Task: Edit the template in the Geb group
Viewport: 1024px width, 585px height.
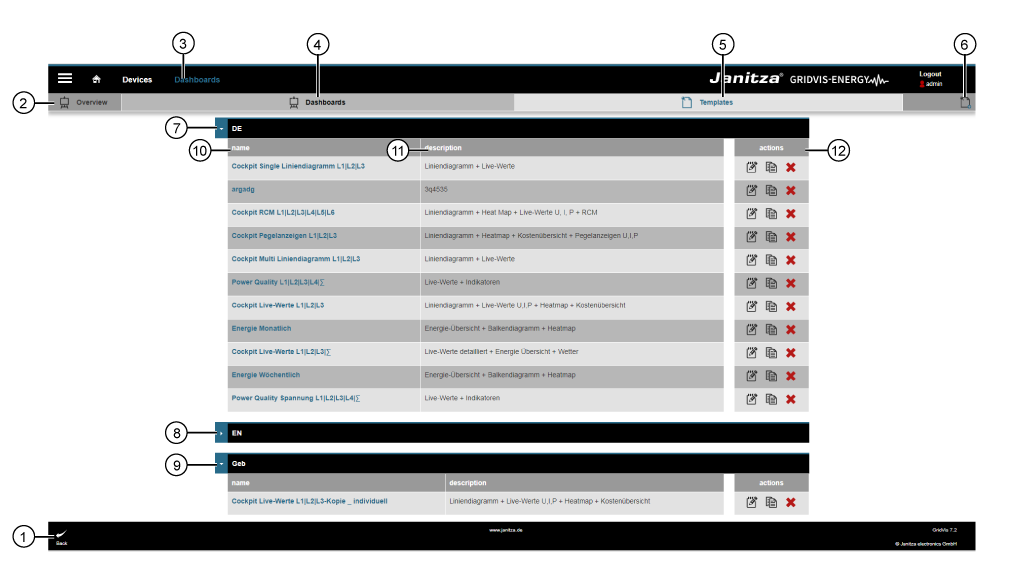Action: [x=751, y=502]
